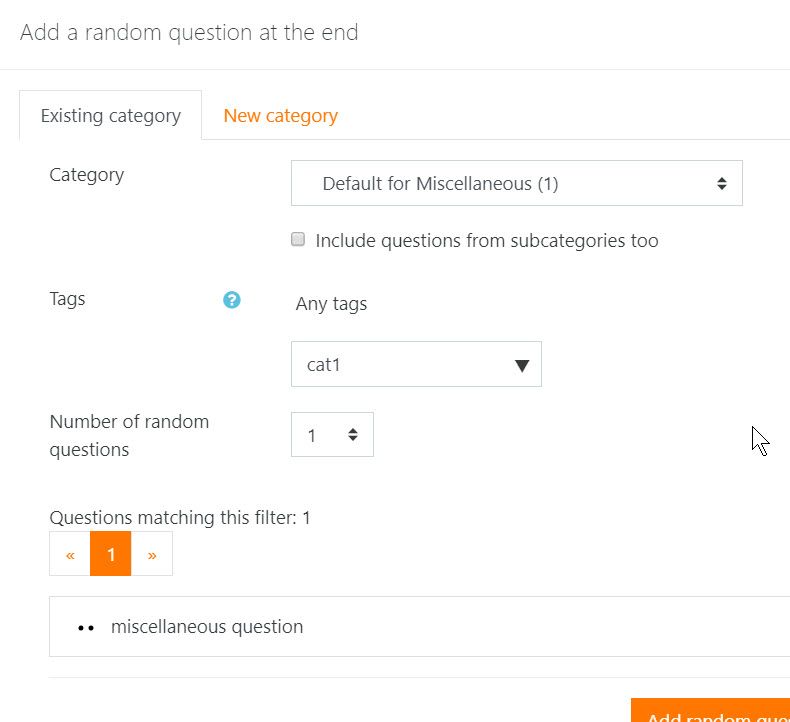Select page 1 in the pagination
Viewport: 790px width, 722px height.
(110, 554)
